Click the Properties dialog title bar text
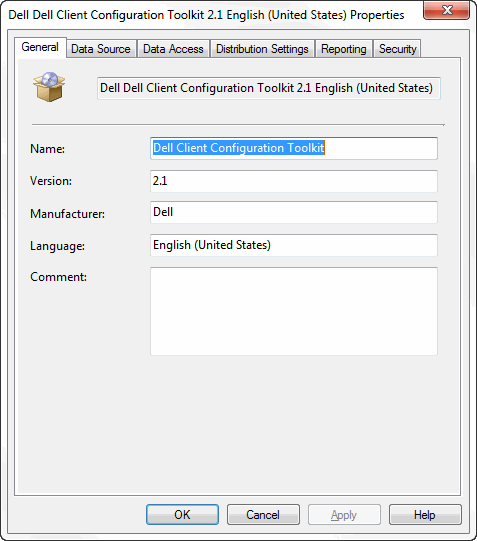477x541 pixels. tap(206, 15)
